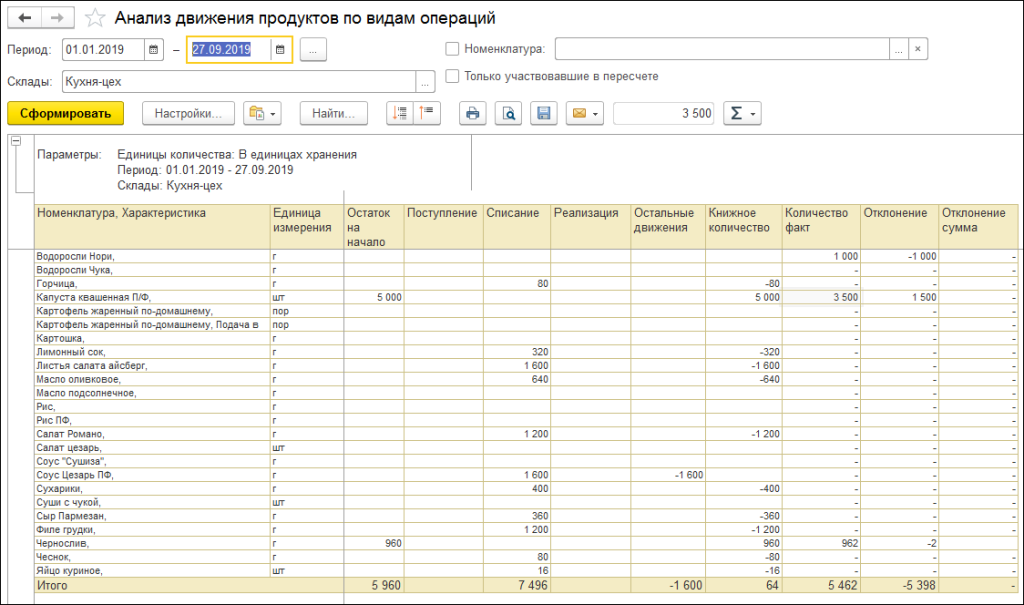Open the sum function dropdown
The image size is (1024, 605).
click(x=741, y=113)
